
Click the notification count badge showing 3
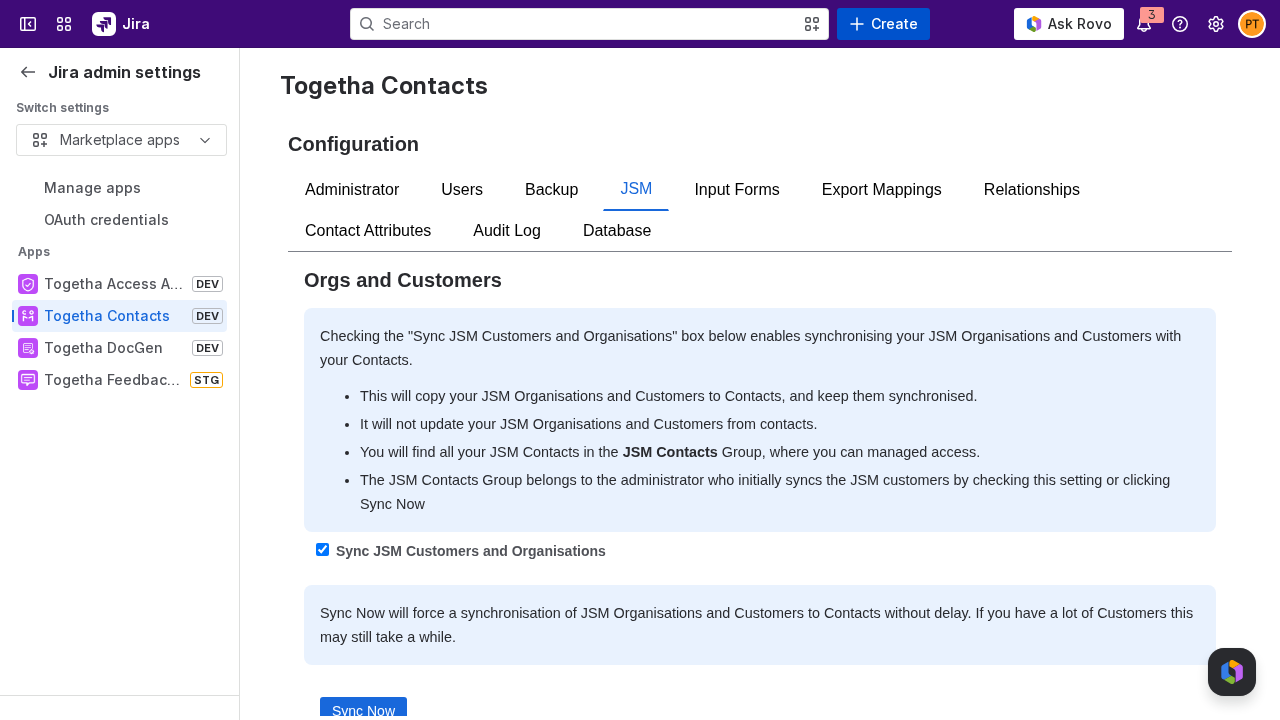(1152, 15)
